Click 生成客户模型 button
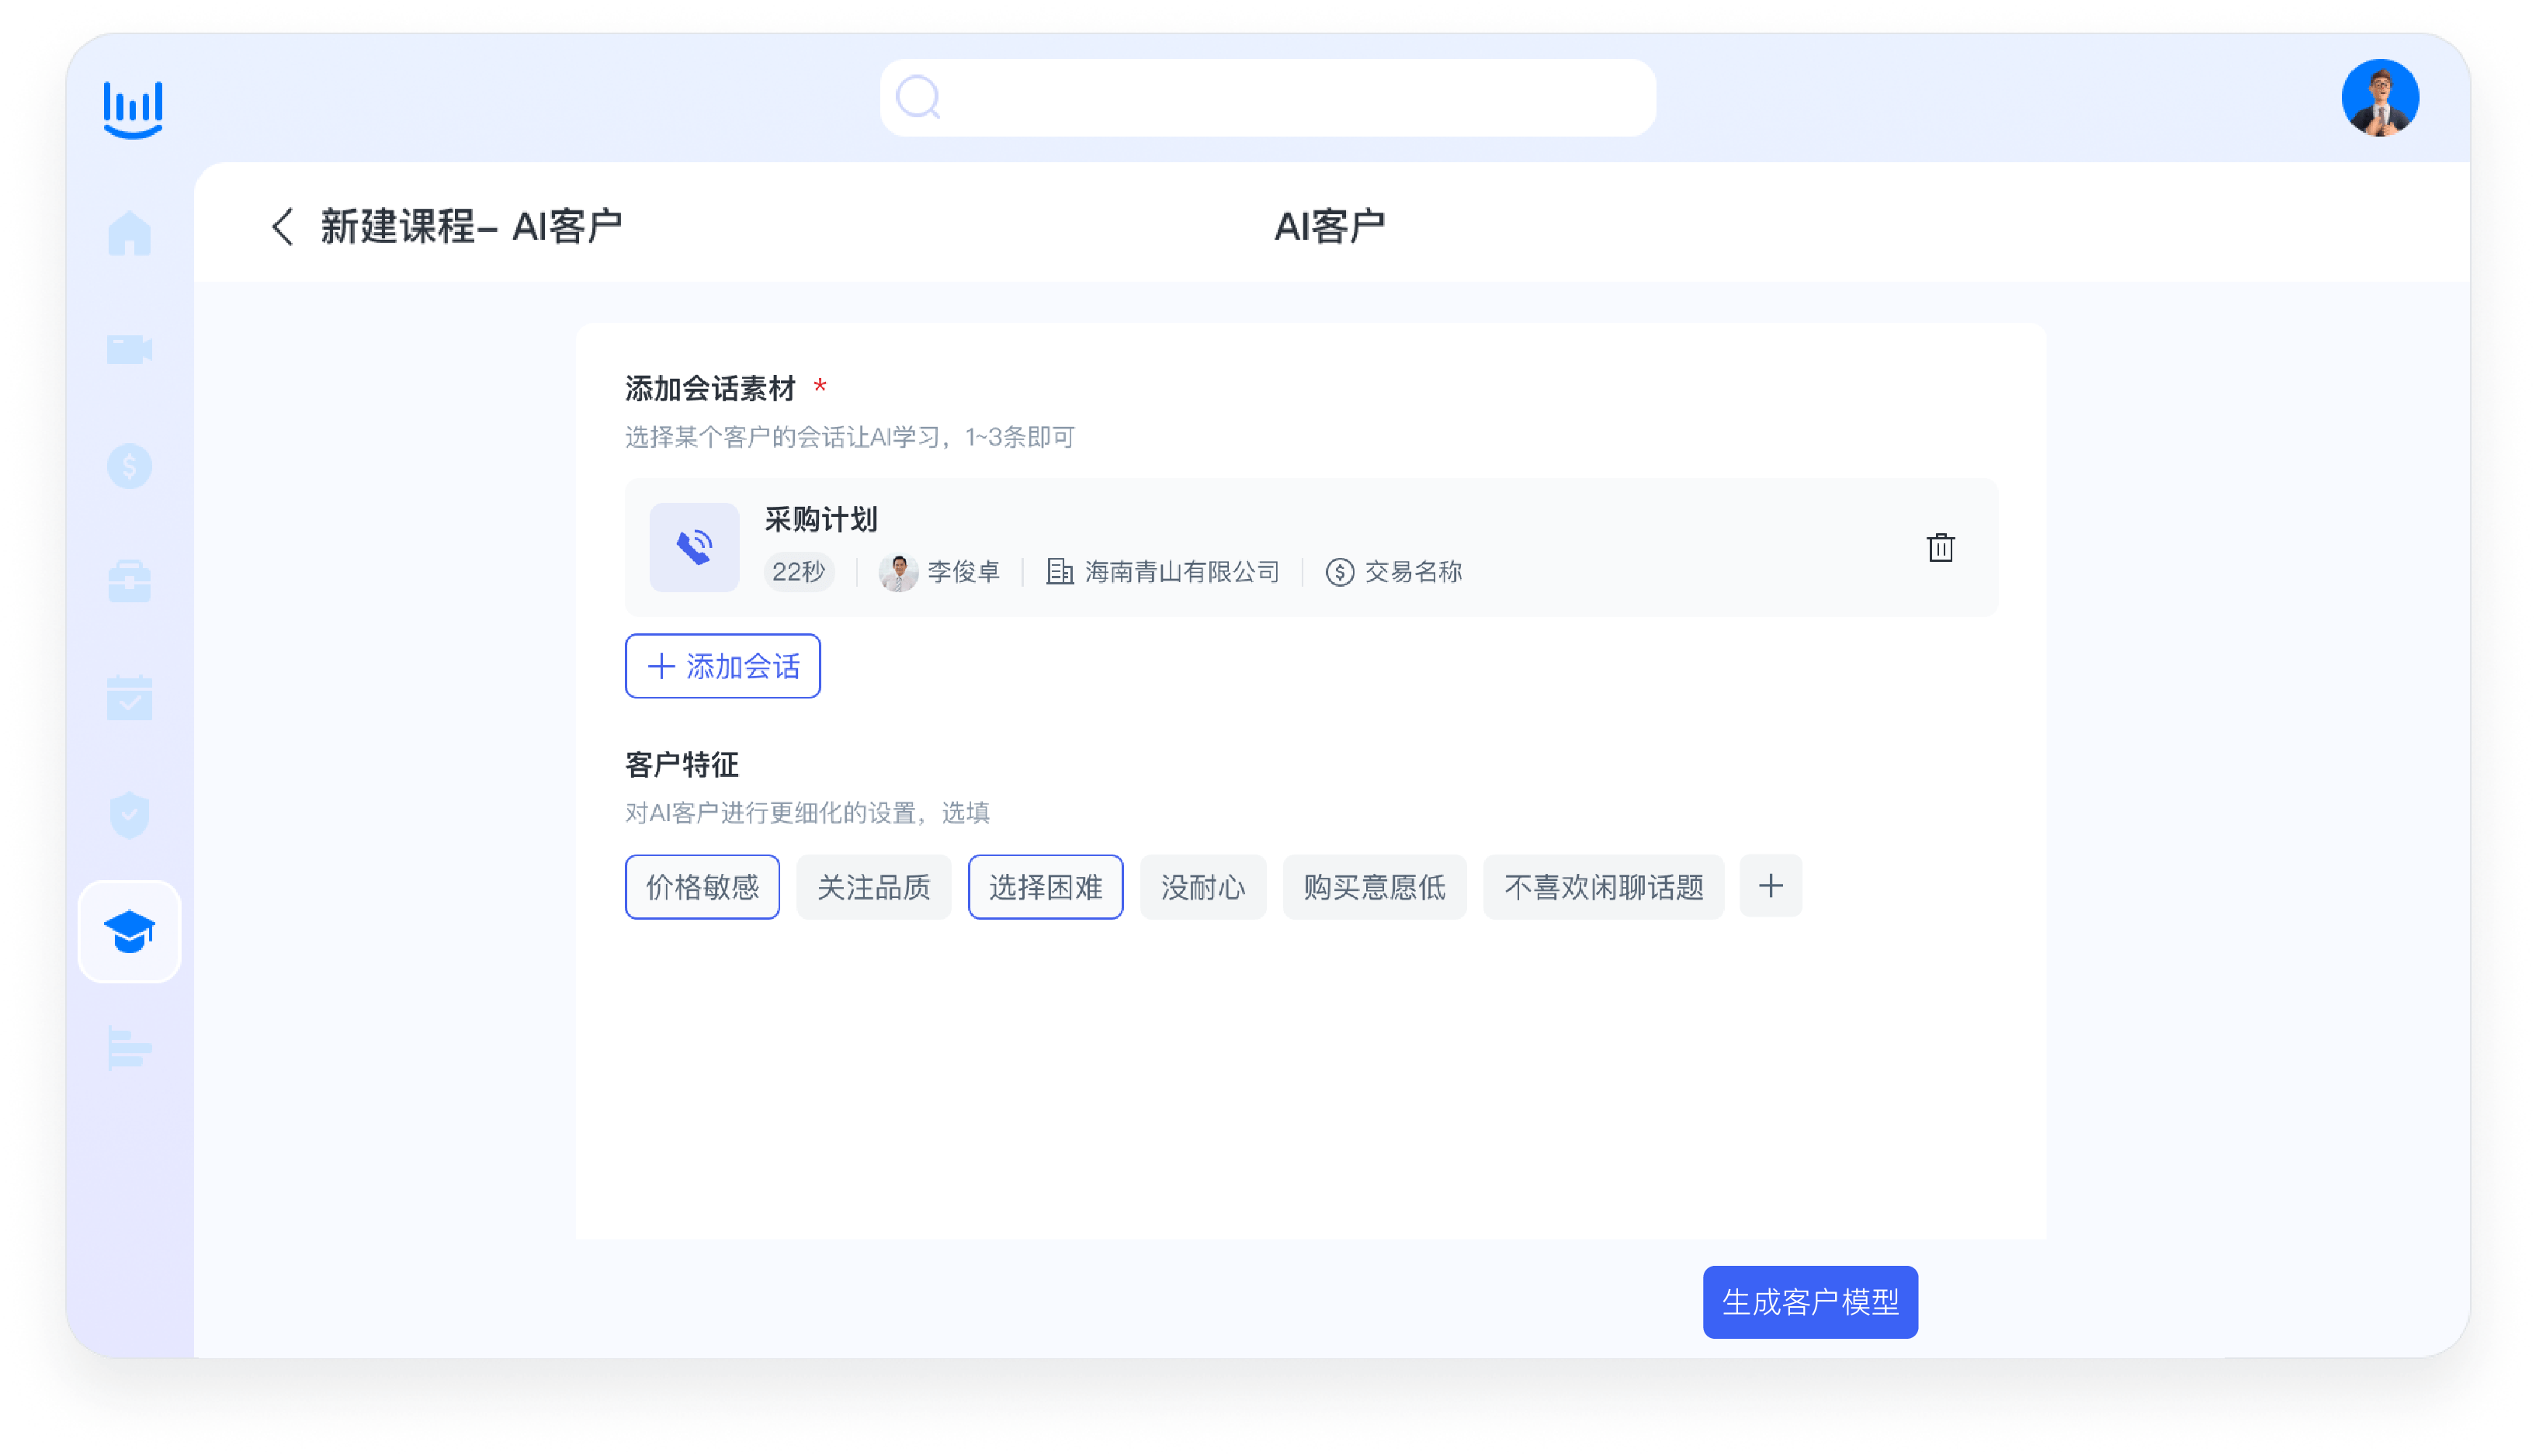 point(1810,1302)
